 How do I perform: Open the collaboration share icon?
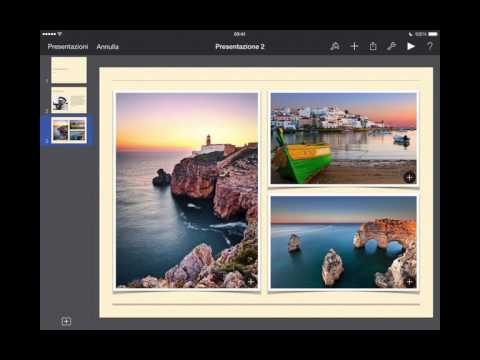335,46
